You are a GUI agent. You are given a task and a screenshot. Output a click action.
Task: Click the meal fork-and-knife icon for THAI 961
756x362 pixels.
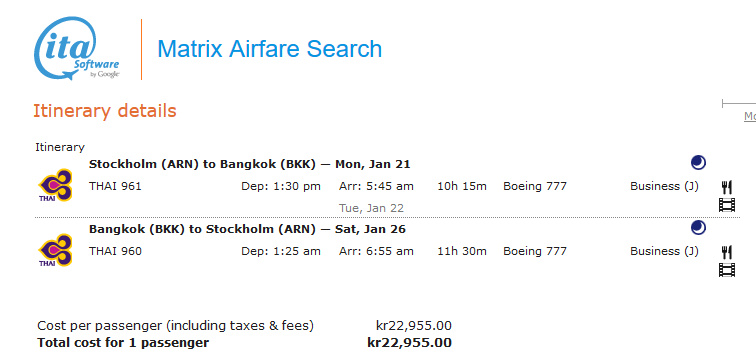[727, 187]
